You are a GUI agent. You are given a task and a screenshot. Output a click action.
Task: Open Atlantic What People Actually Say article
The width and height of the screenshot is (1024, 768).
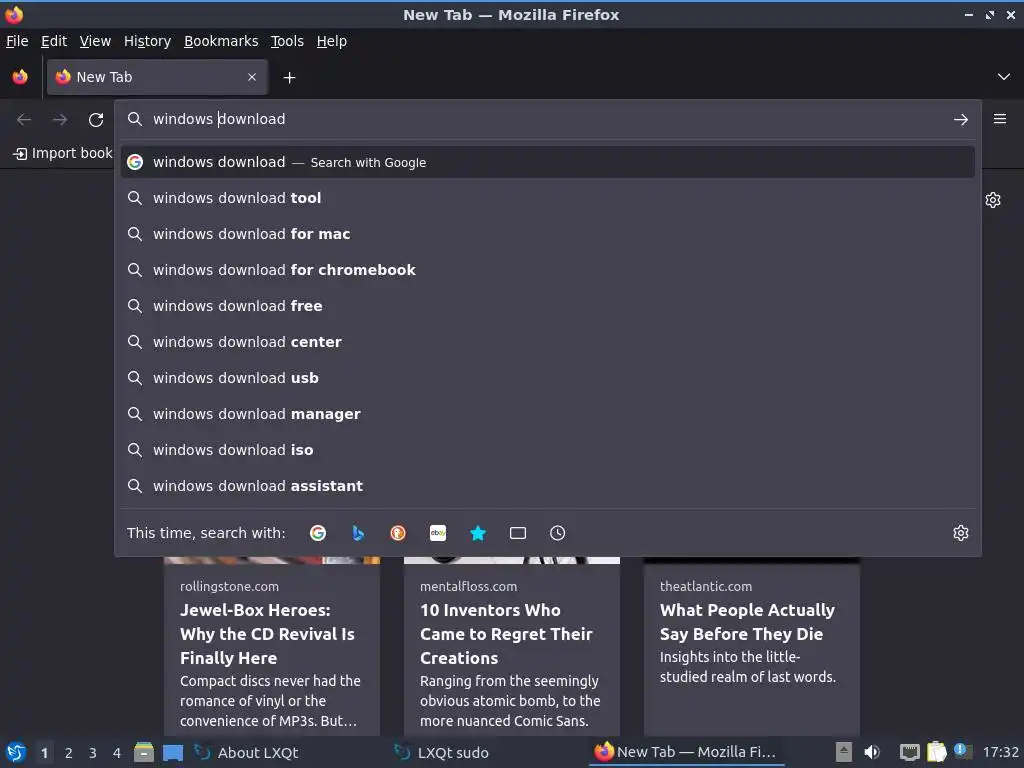[752, 647]
